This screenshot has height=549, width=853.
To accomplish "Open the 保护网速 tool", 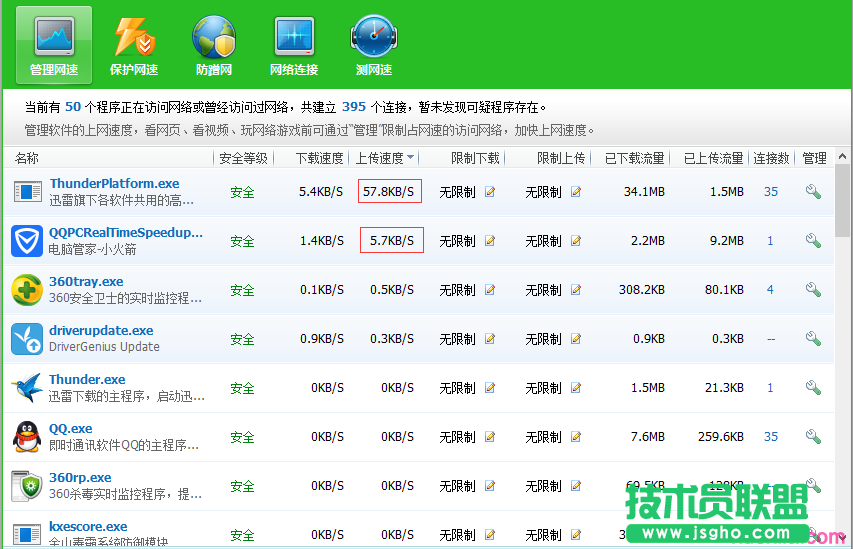I will [134, 45].
